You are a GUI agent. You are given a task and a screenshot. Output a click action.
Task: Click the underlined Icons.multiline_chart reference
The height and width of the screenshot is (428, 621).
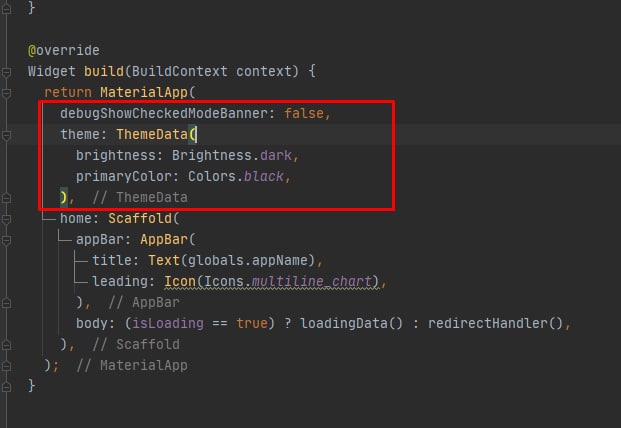point(288,282)
